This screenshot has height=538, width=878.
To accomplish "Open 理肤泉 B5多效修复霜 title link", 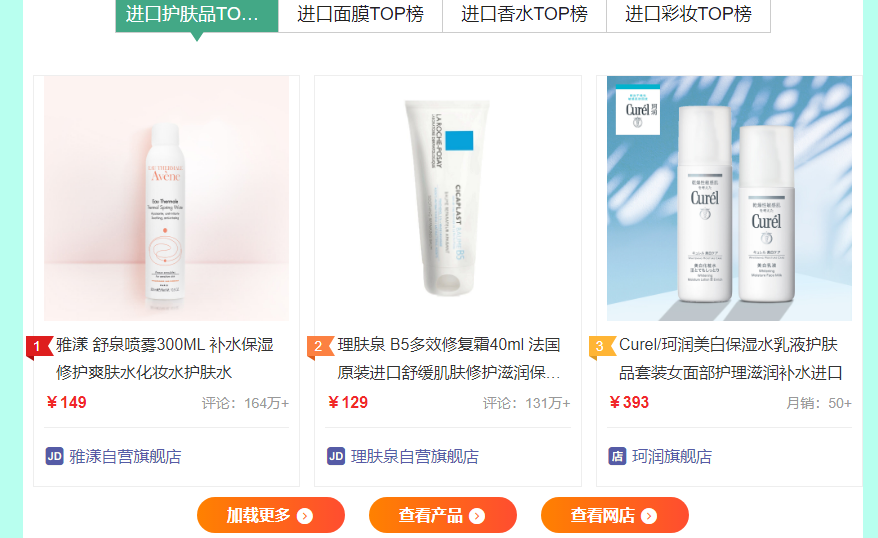I will point(449,358).
